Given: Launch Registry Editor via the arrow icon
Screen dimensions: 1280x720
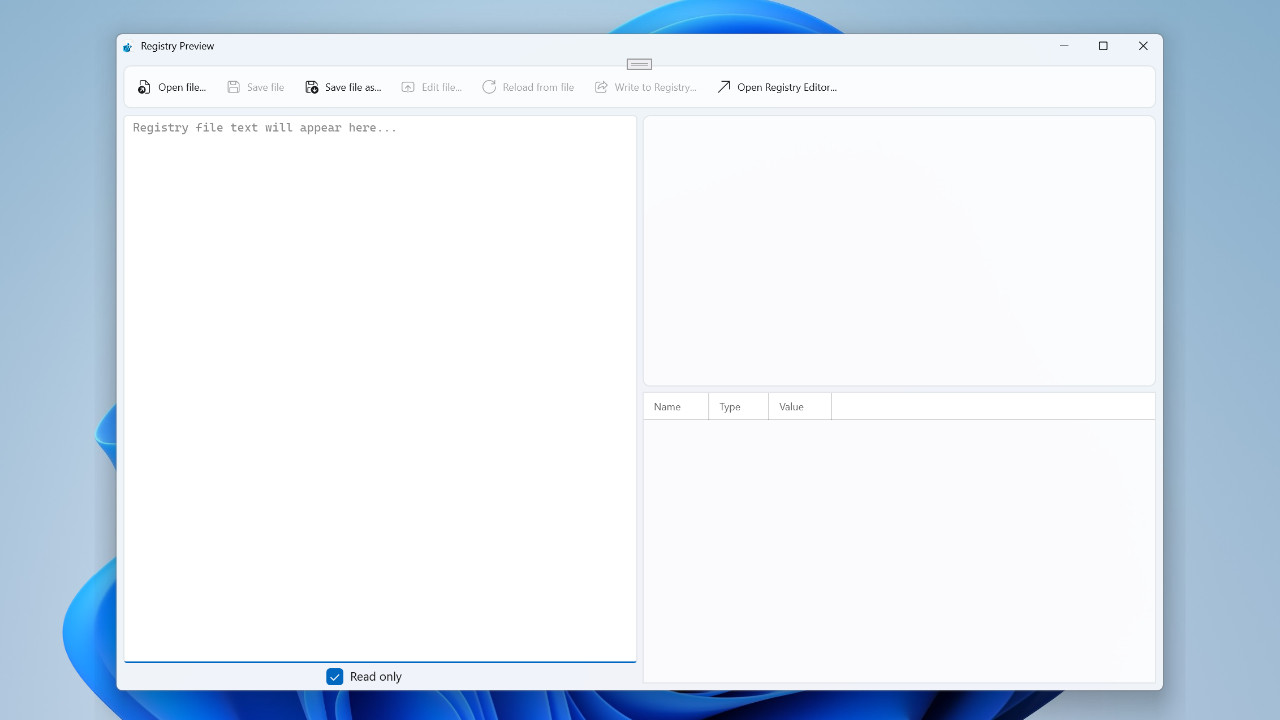Looking at the screenshot, I should pyautogui.click(x=724, y=87).
